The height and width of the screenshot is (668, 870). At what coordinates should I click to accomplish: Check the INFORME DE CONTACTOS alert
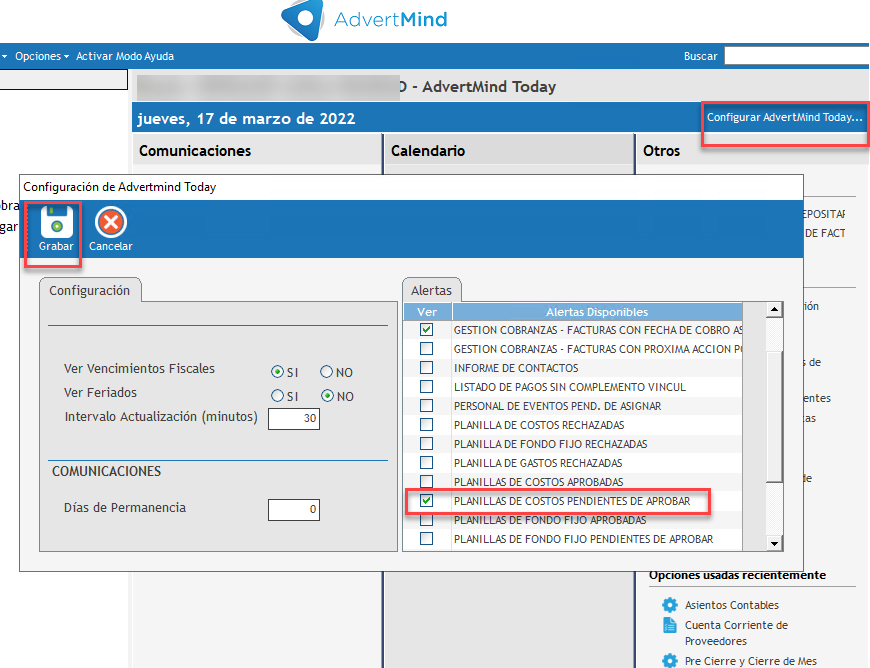coord(426,367)
